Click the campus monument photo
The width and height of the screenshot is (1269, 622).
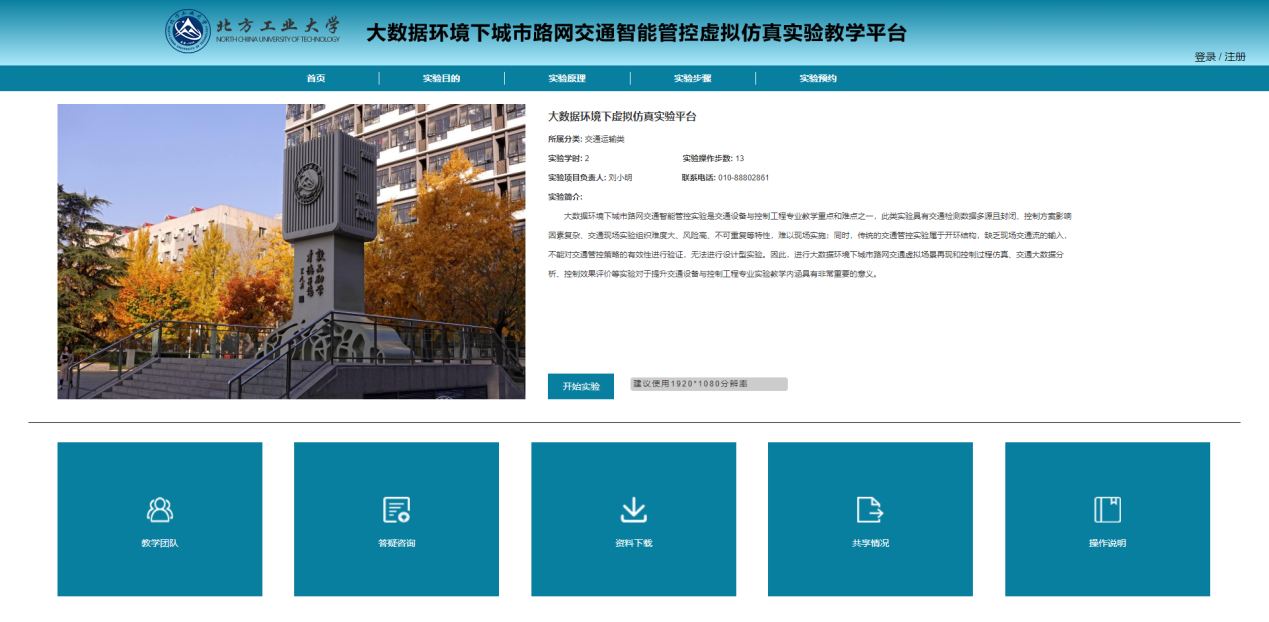tap(291, 251)
